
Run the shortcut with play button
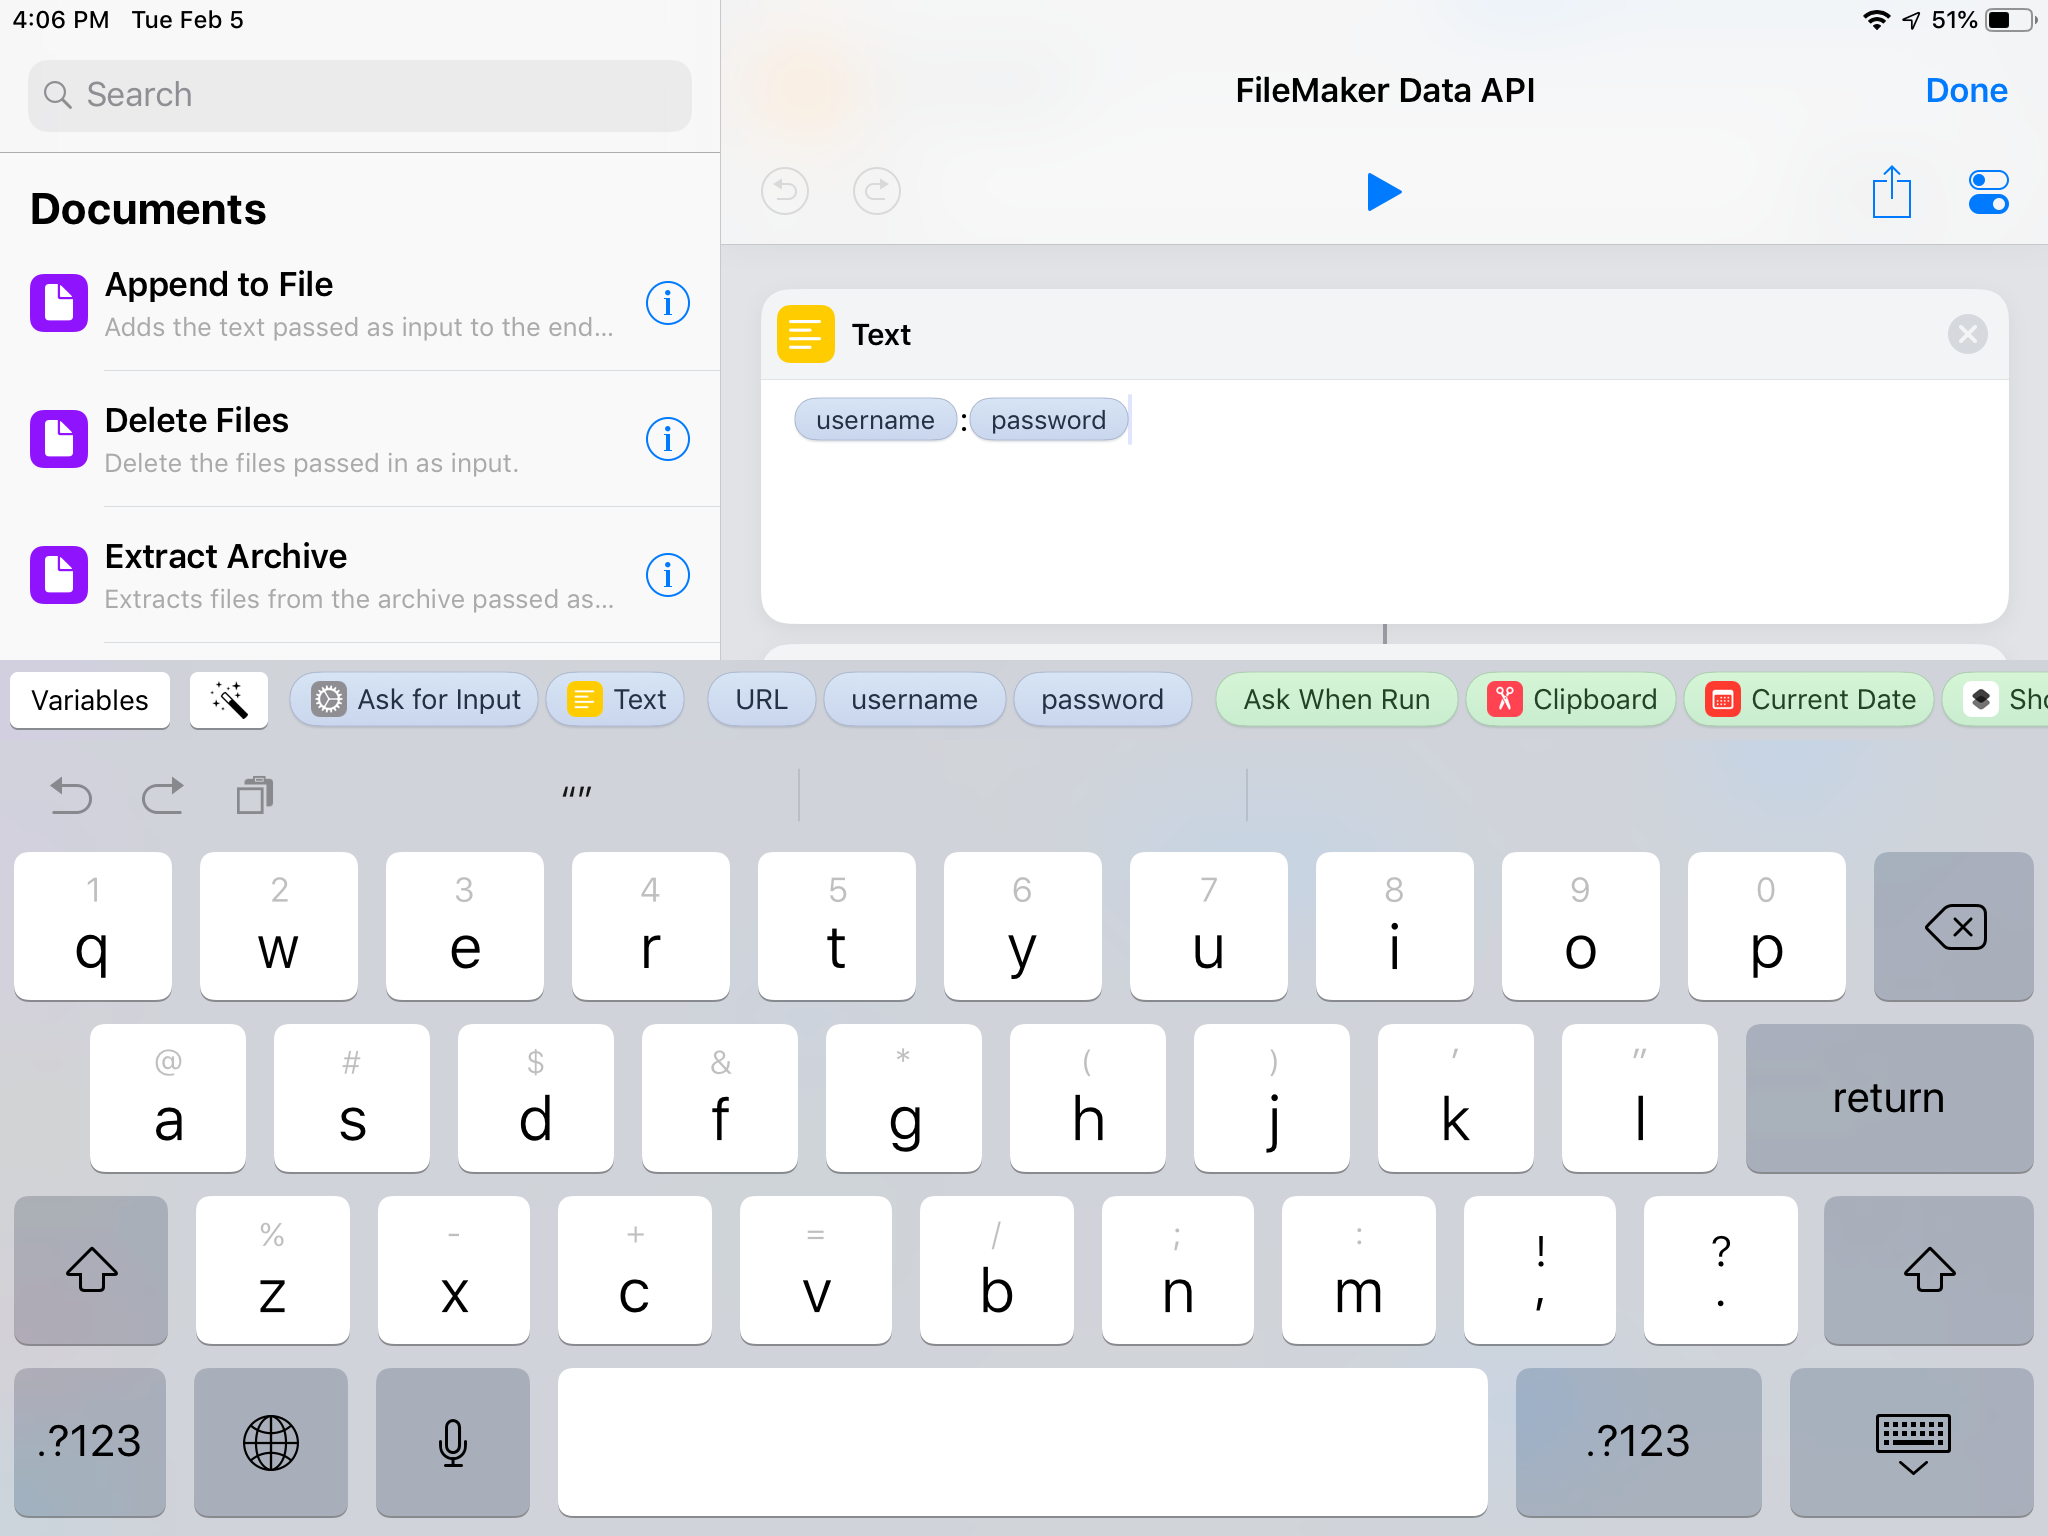click(1384, 192)
